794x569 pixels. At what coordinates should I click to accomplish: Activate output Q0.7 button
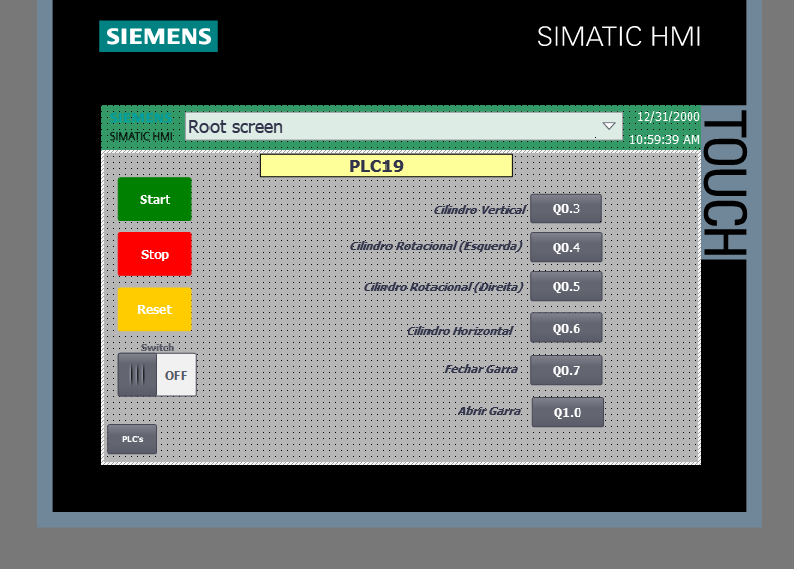point(566,370)
